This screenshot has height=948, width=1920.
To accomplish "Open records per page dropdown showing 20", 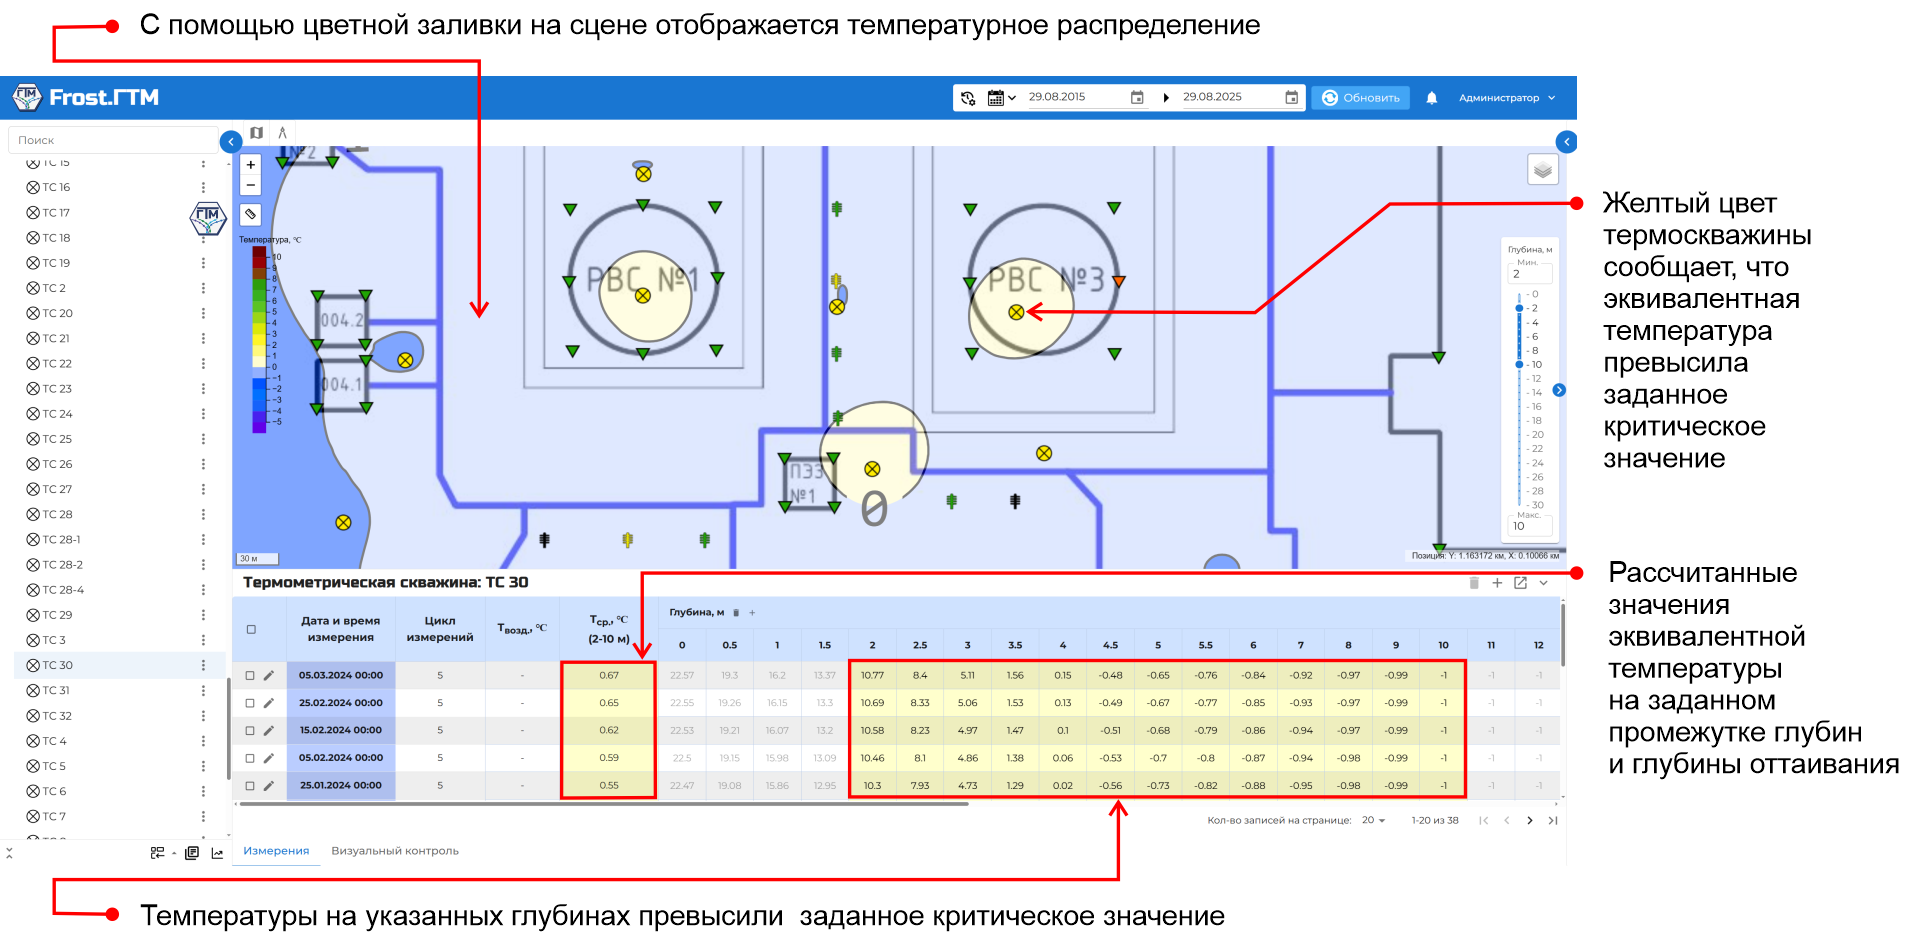I will point(1373,821).
